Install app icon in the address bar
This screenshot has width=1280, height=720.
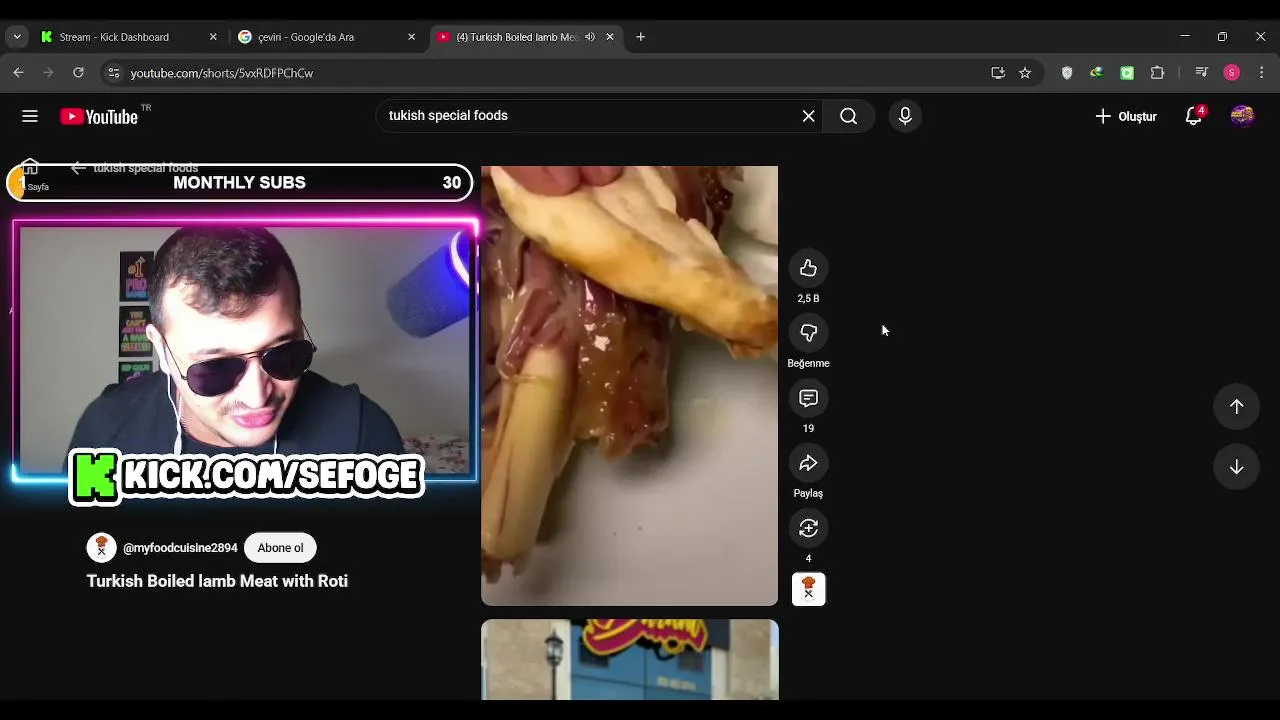click(x=997, y=73)
